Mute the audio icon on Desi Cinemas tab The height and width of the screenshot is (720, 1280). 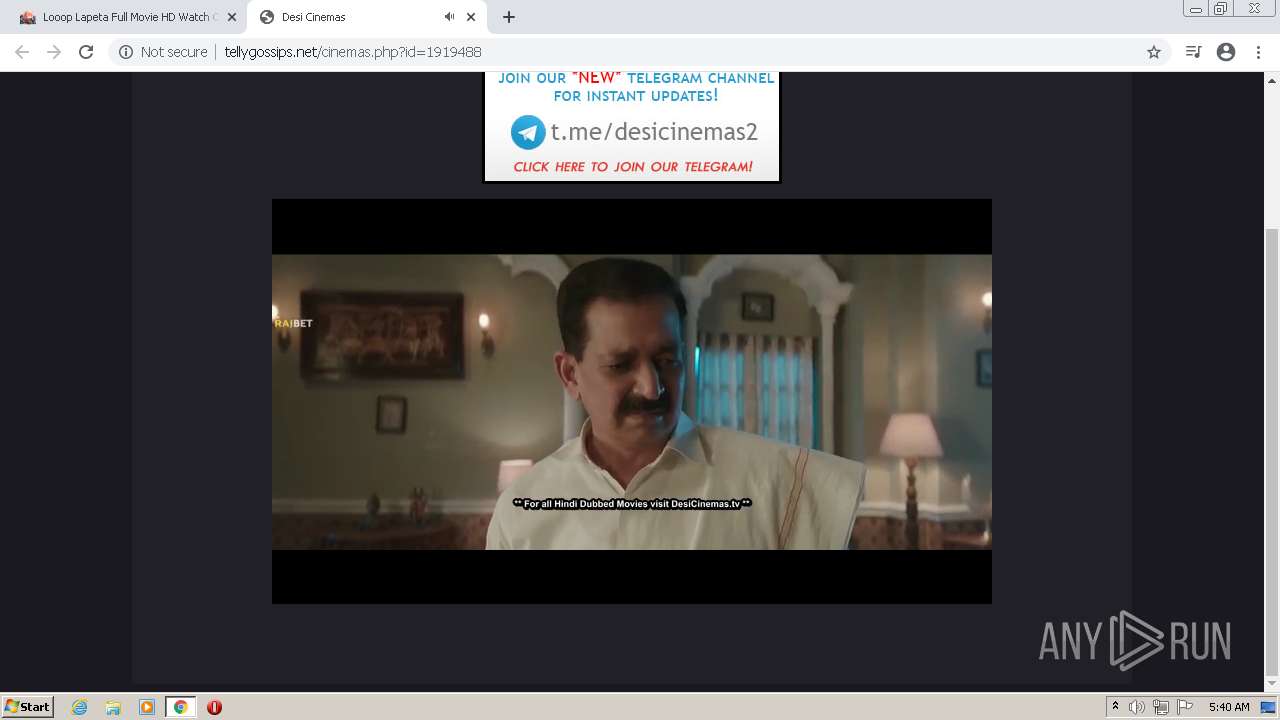pyautogui.click(x=449, y=17)
